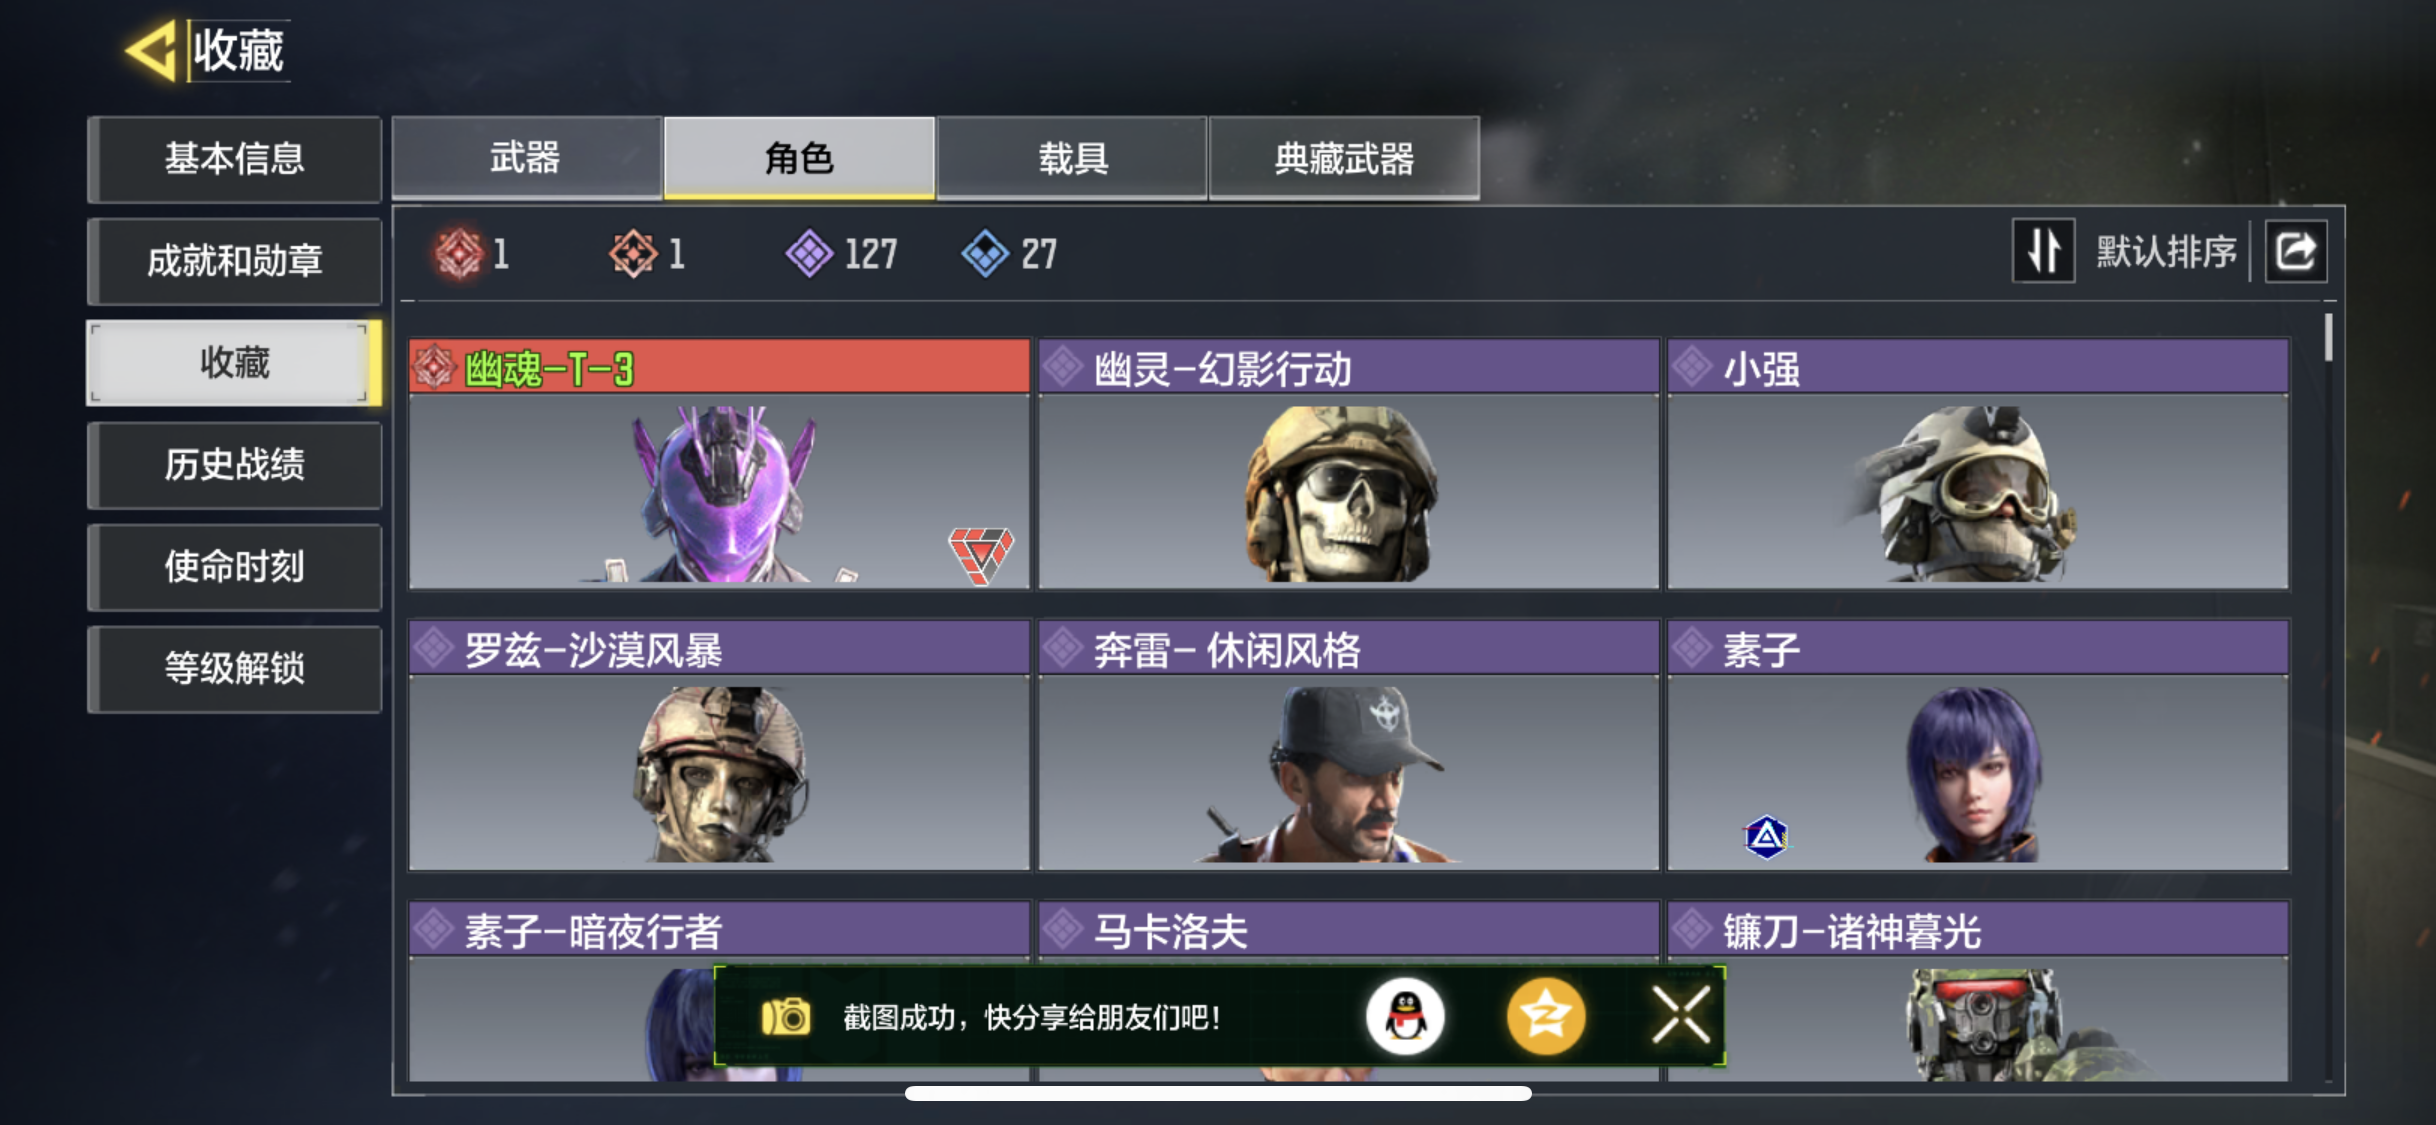The width and height of the screenshot is (2436, 1125).
Task: Click the share export icon
Action: pyautogui.click(x=2296, y=250)
